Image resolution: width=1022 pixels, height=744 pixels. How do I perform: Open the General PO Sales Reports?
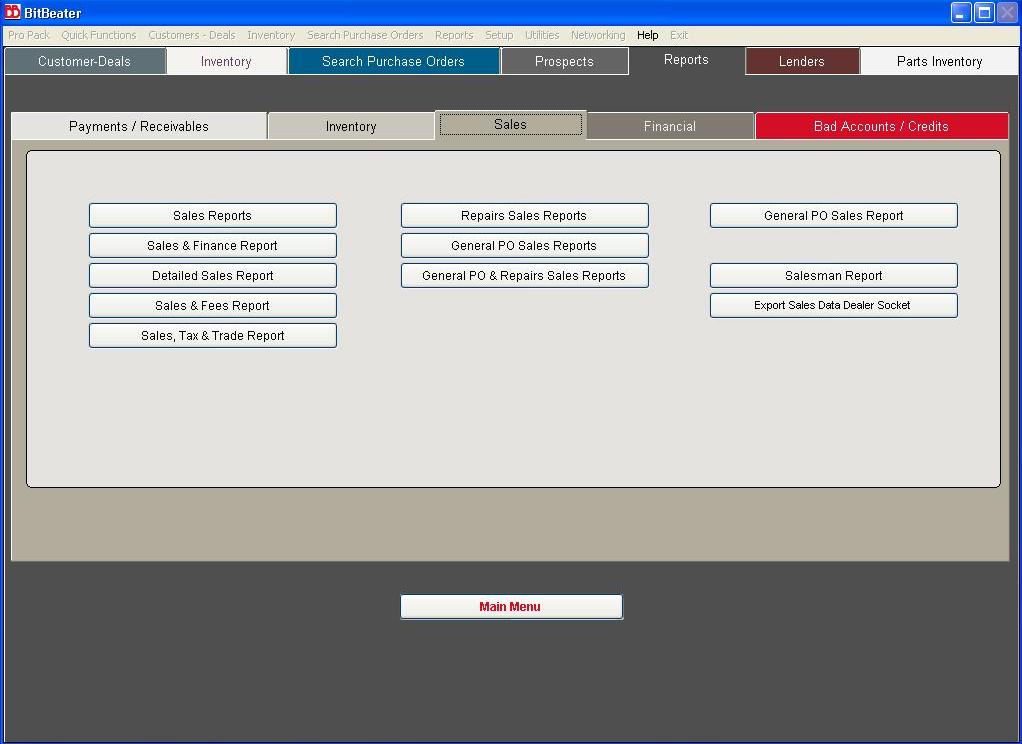(x=524, y=245)
